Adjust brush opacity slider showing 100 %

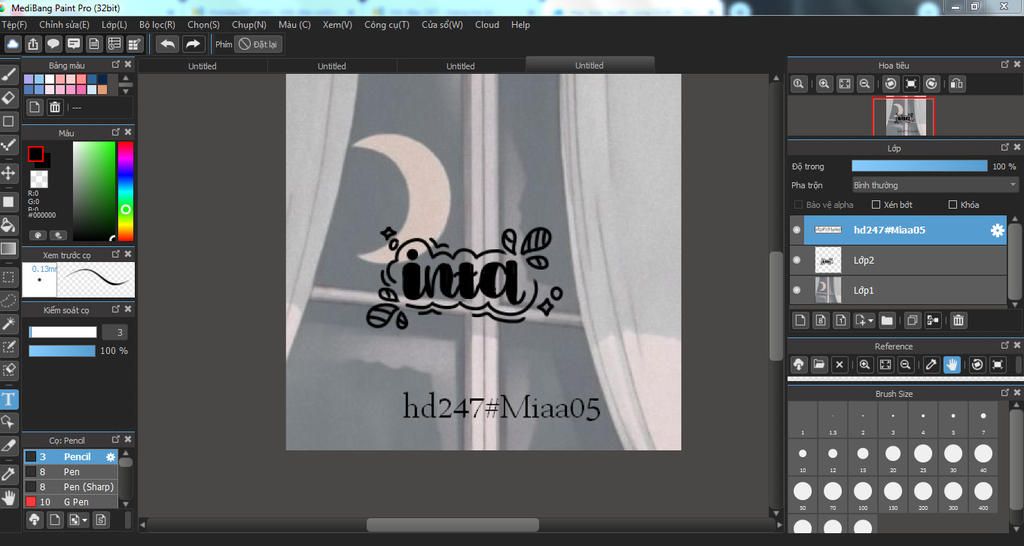[x=62, y=351]
